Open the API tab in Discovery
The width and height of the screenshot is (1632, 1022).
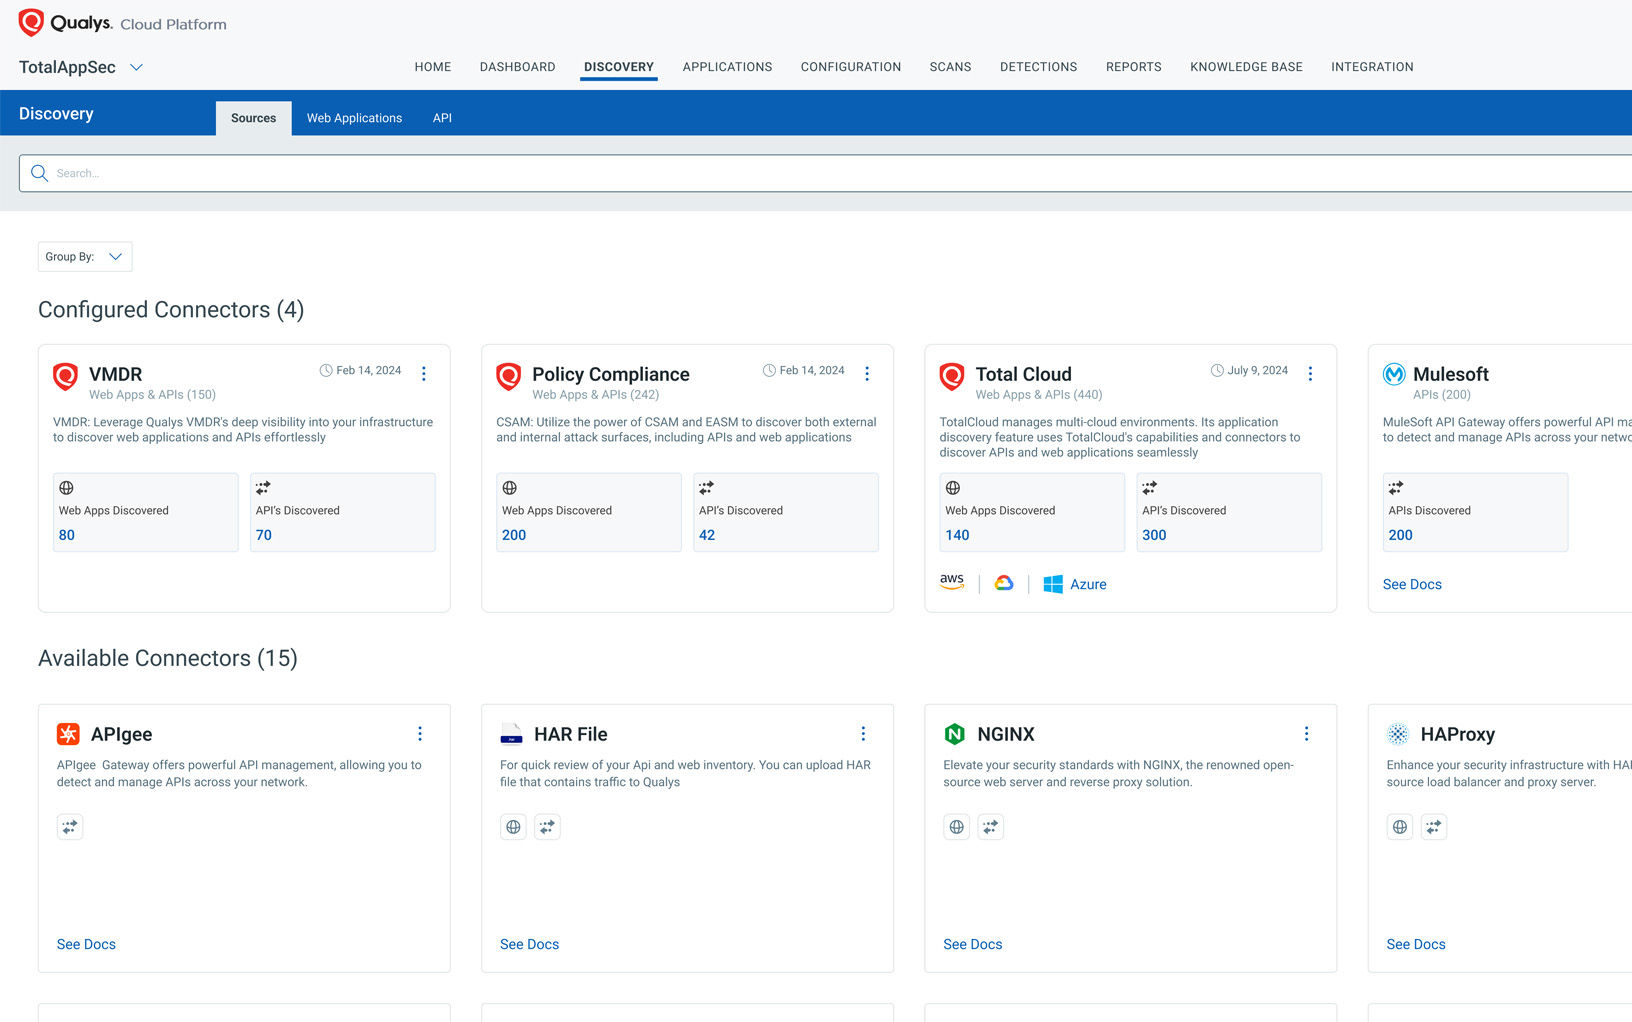[x=442, y=118]
